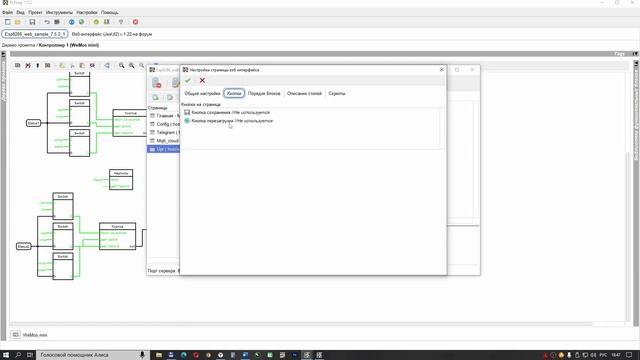
Task: Switch to Кнопки tab
Action: click(x=234, y=93)
